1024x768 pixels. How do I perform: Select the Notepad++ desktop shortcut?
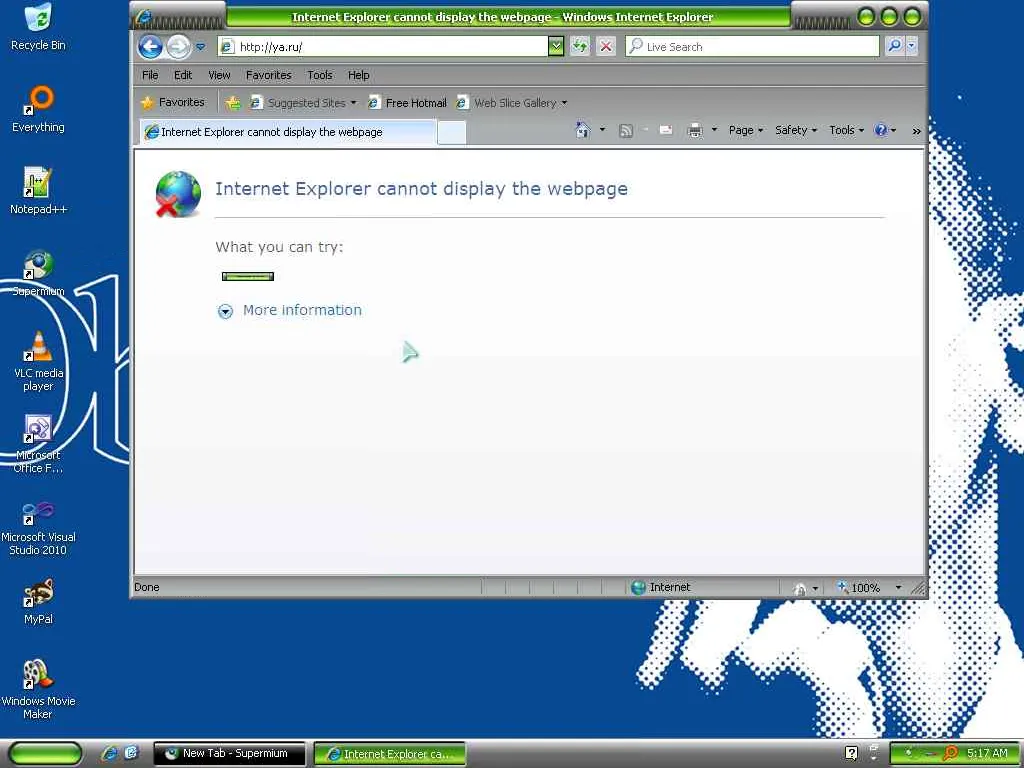(x=38, y=191)
